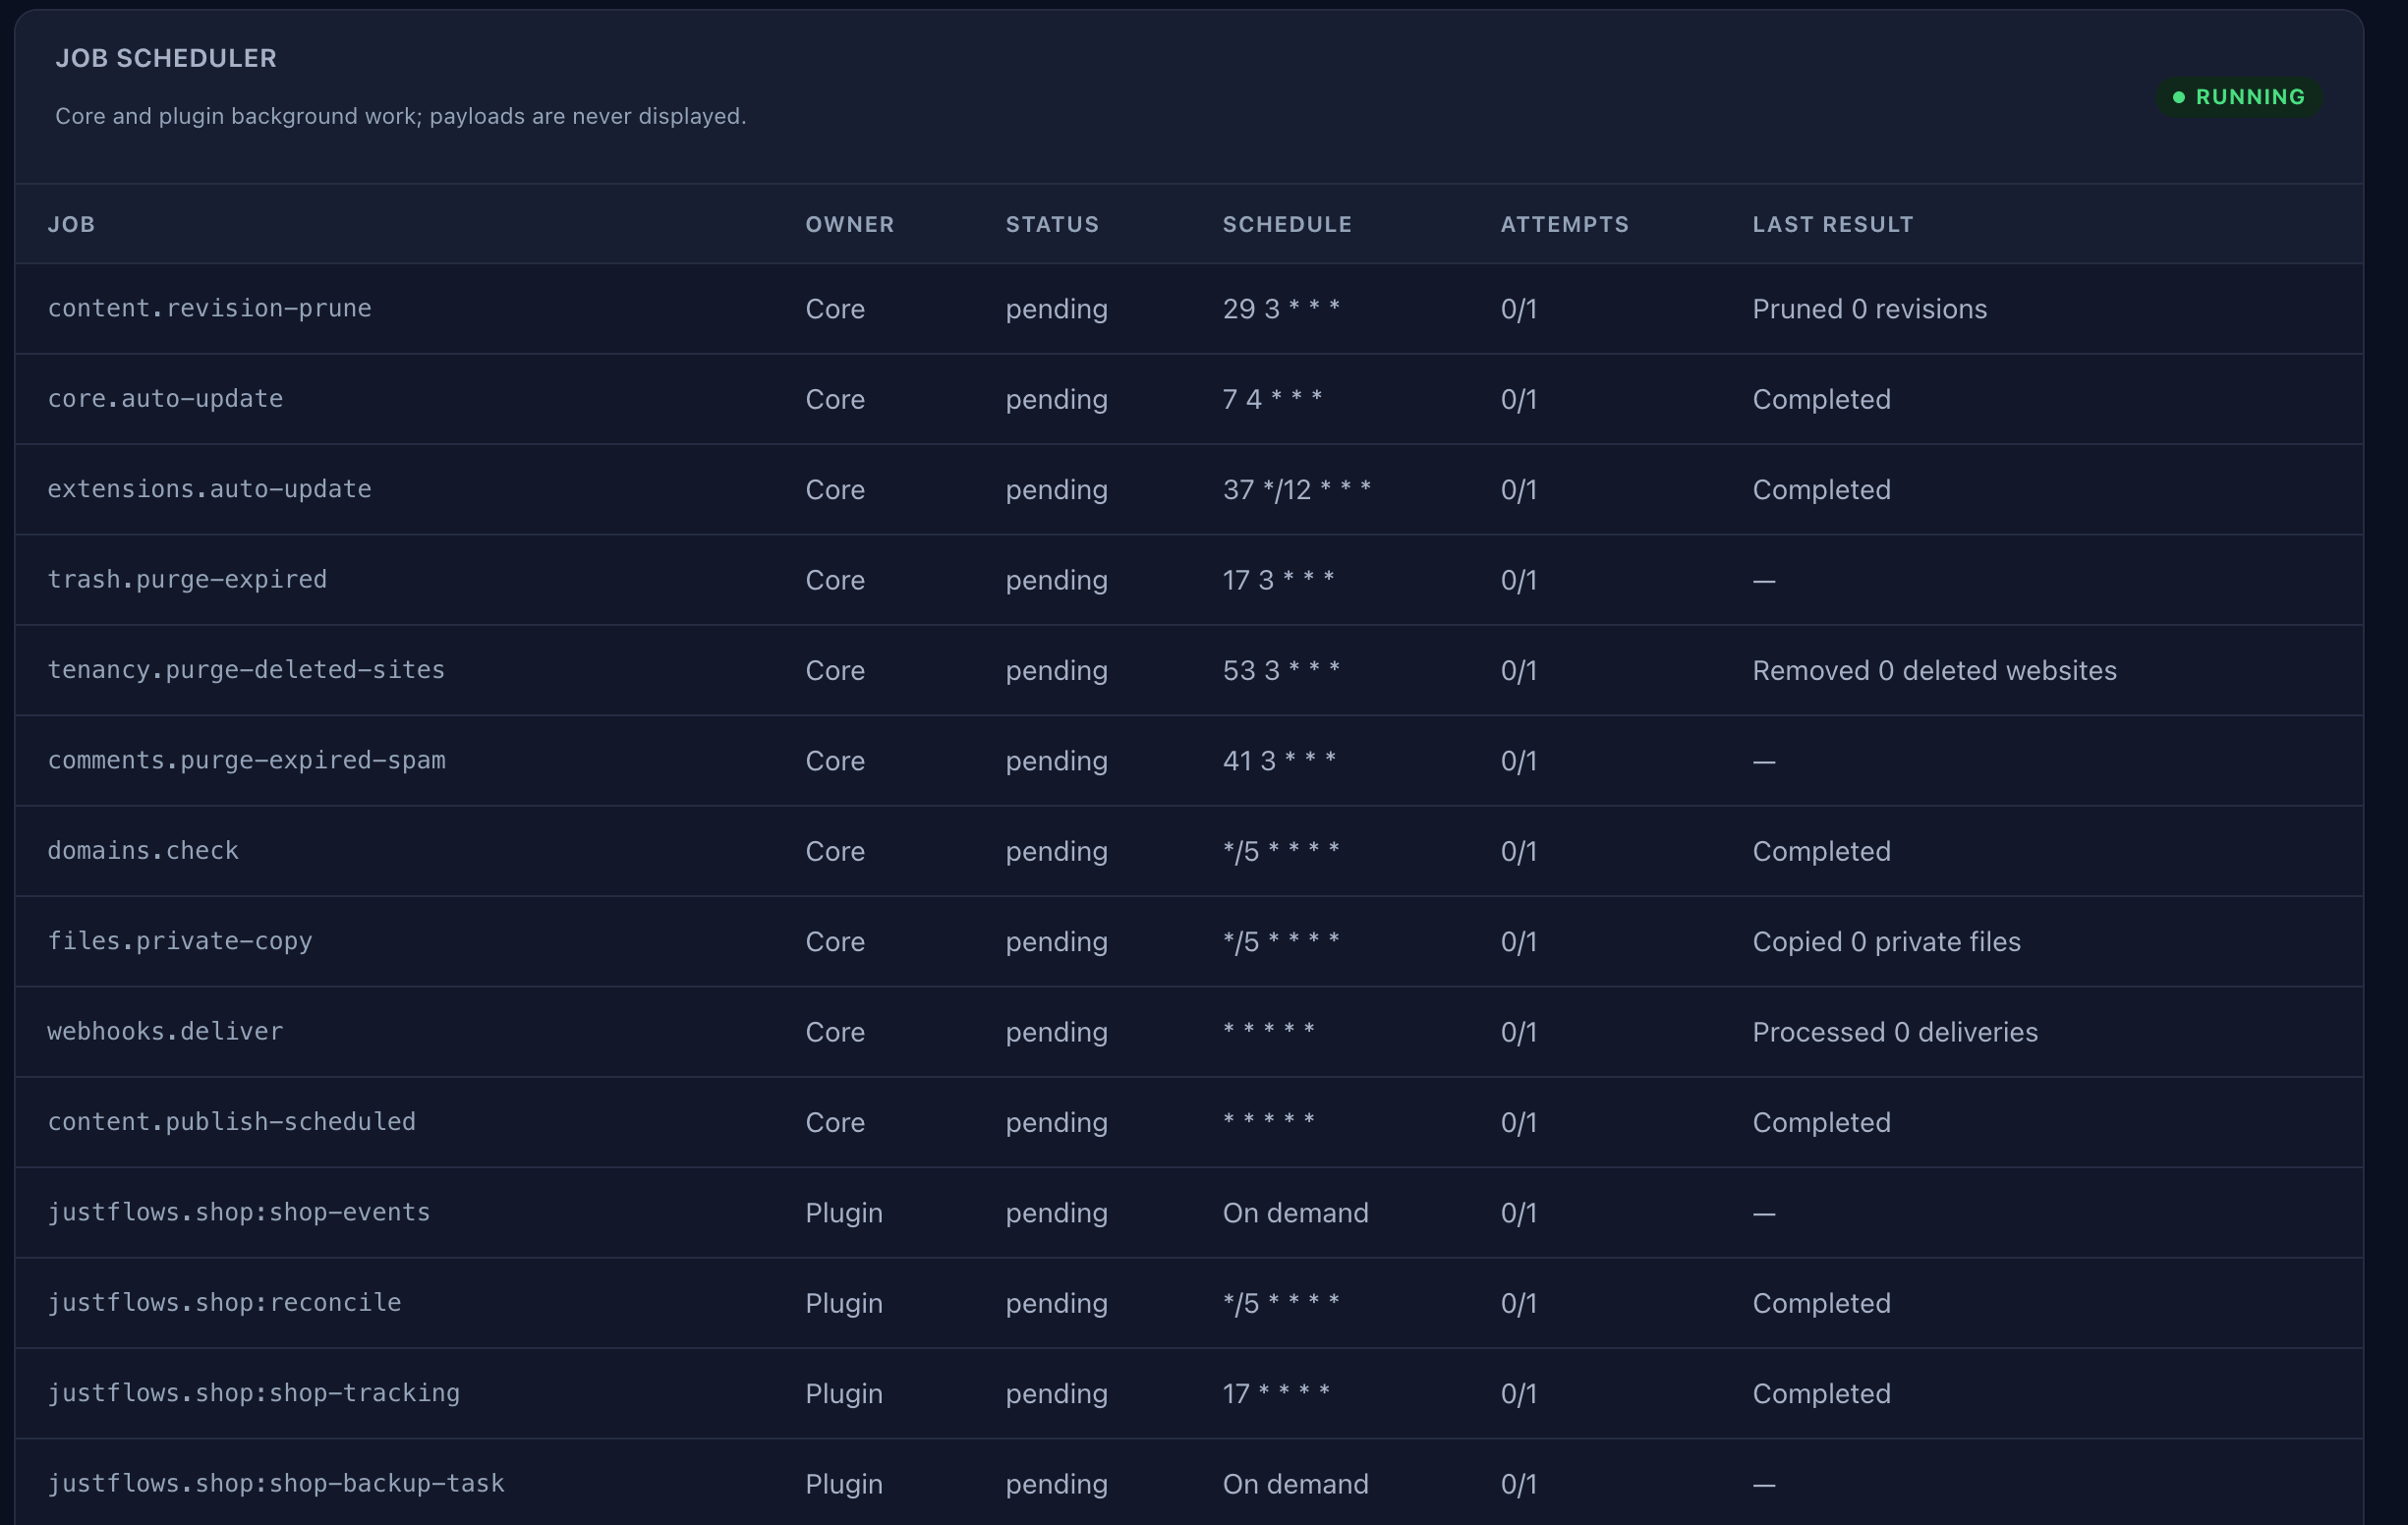Click the 'Removed 0 deleted websites' result

(1934, 670)
